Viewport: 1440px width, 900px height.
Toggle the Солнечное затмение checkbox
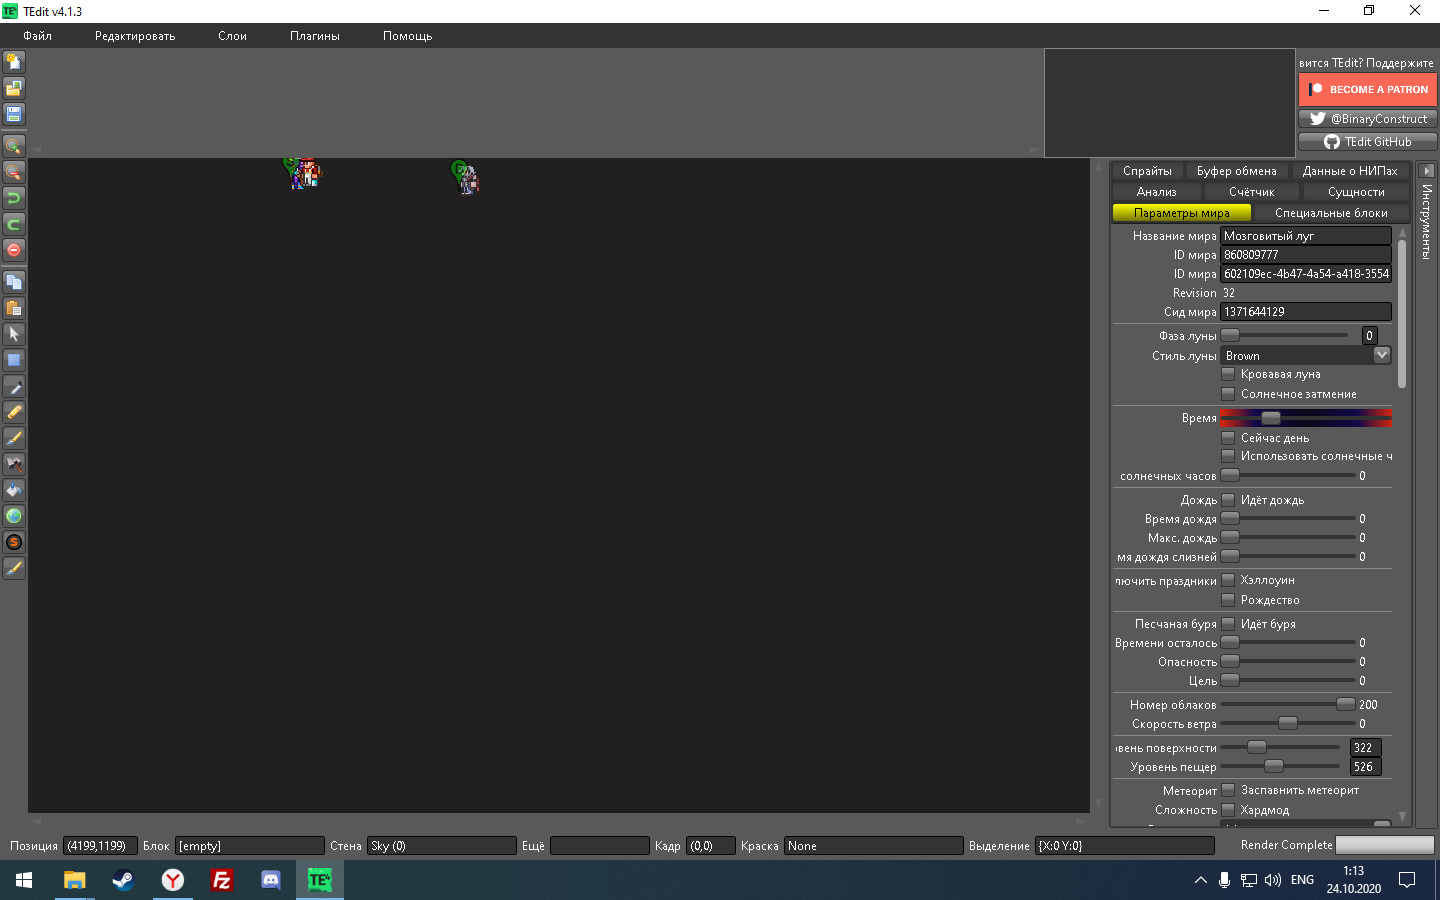click(x=1228, y=394)
